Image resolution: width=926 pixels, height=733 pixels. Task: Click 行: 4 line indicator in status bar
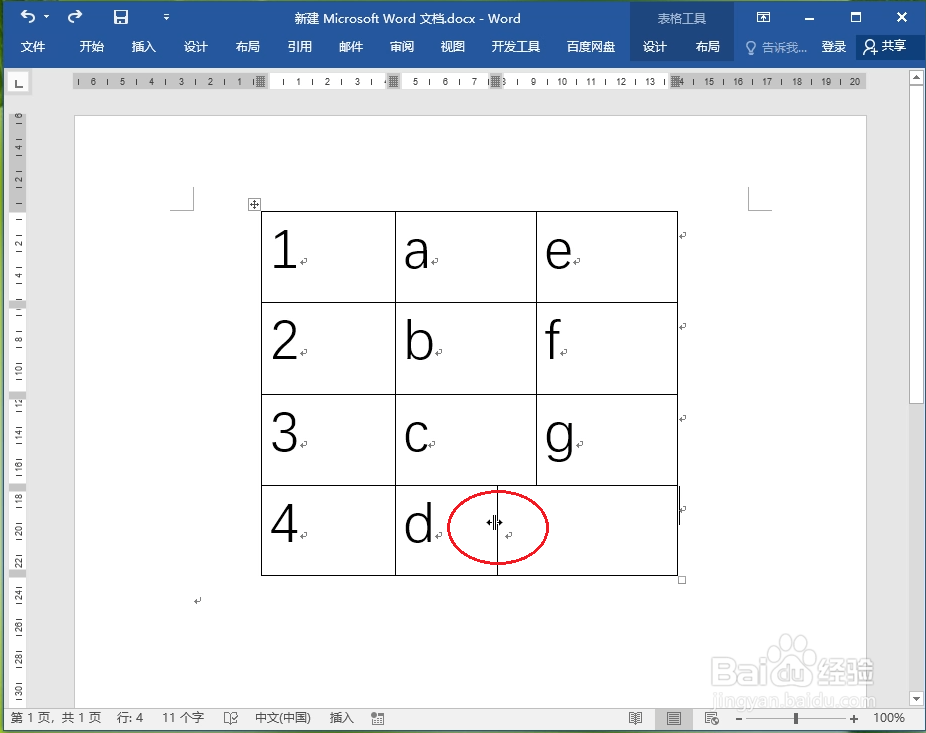tap(130, 718)
